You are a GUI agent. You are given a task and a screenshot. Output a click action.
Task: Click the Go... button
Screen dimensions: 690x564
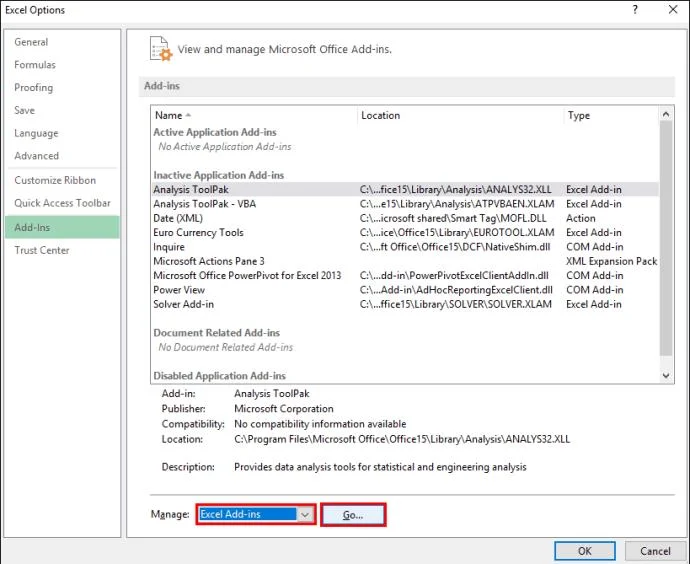[353, 514]
